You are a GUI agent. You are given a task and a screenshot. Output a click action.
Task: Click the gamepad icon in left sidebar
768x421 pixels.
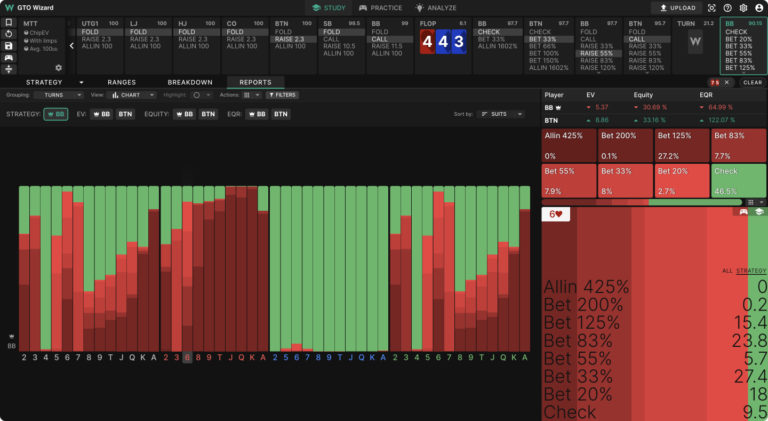click(9, 58)
